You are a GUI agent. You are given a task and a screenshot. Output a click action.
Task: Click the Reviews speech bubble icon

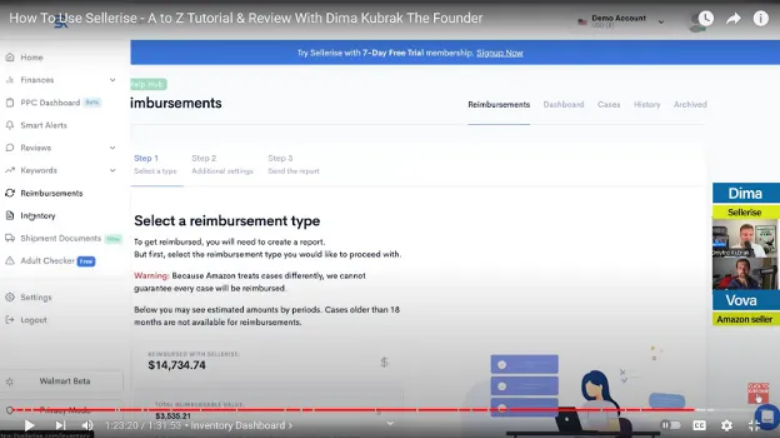point(10,148)
